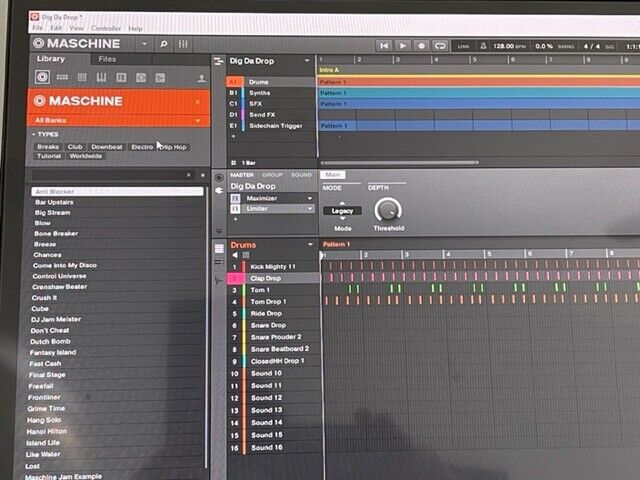Filter by the Club type tag

point(75,147)
